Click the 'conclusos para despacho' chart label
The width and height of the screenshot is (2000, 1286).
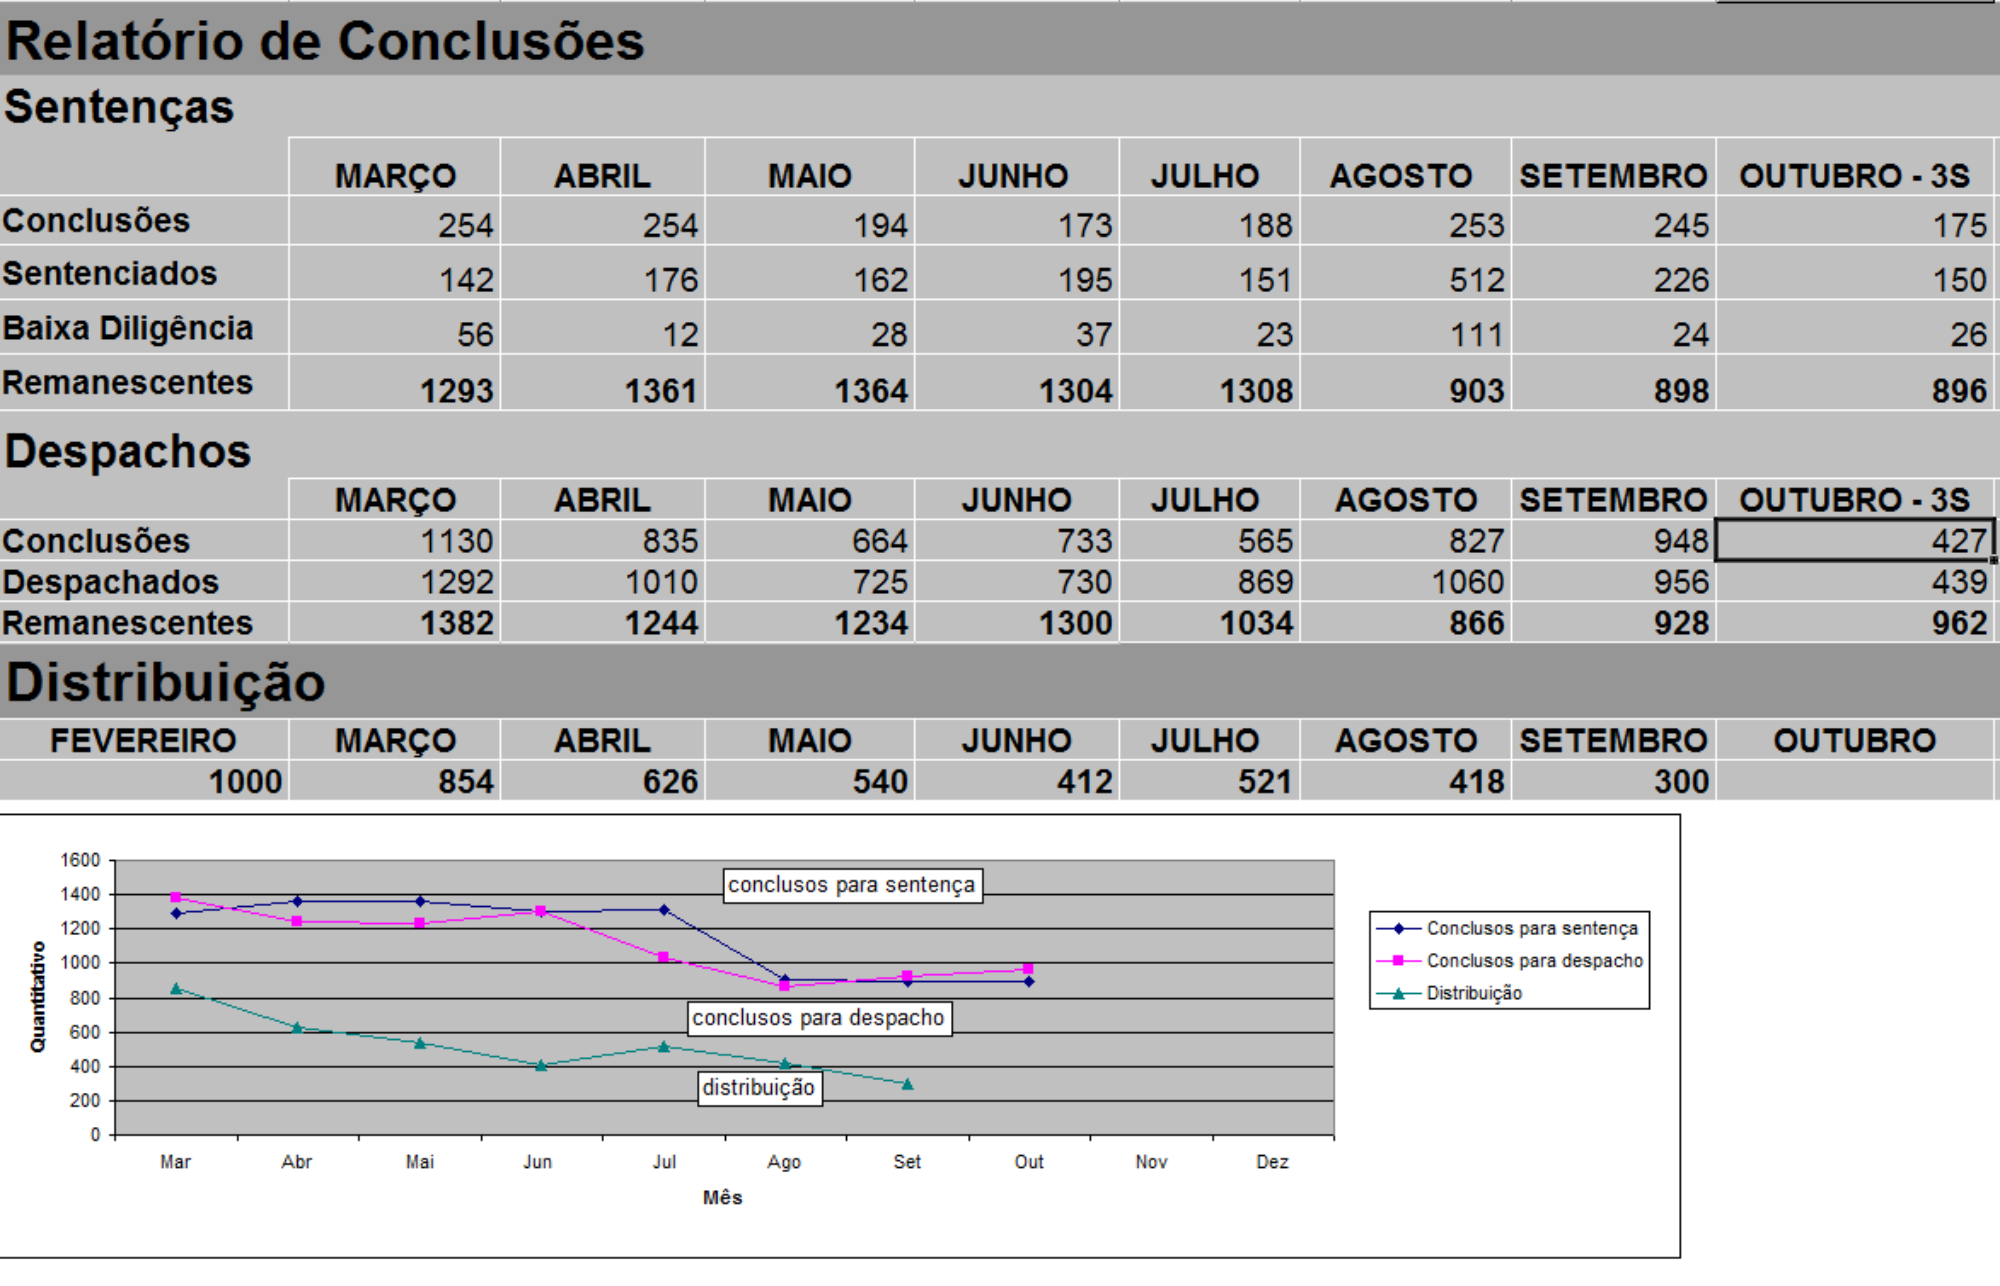click(818, 1018)
